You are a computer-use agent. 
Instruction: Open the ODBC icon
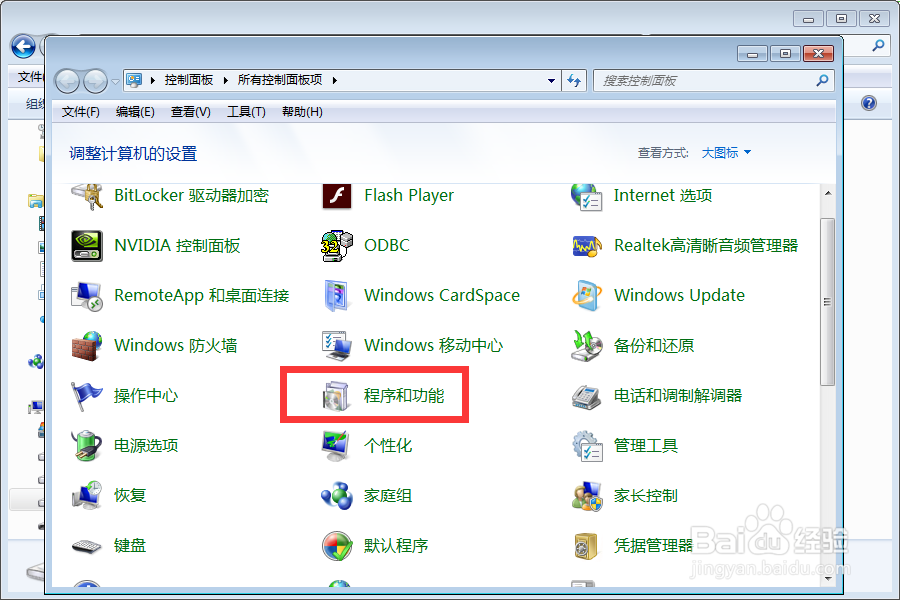pyautogui.click(x=337, y=246)
